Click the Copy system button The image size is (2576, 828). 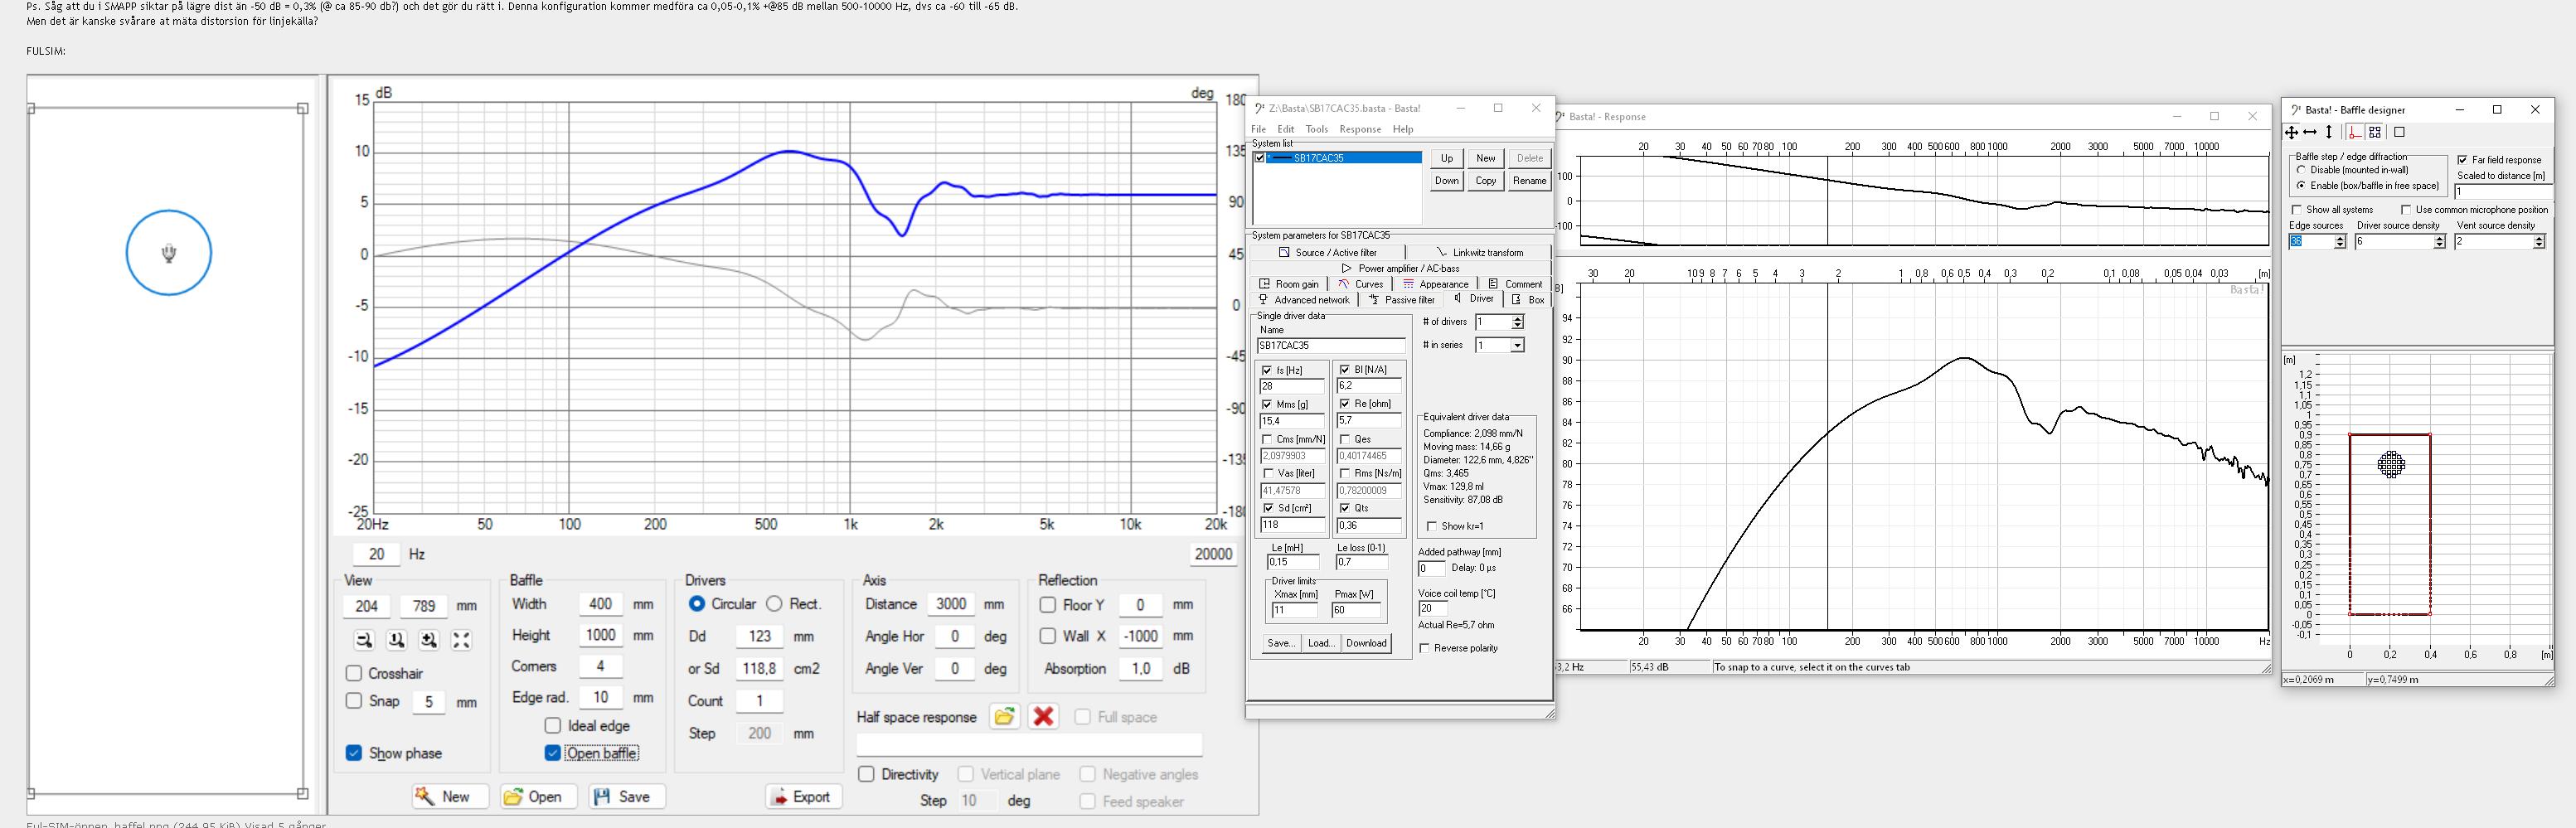click(1486, 181)
